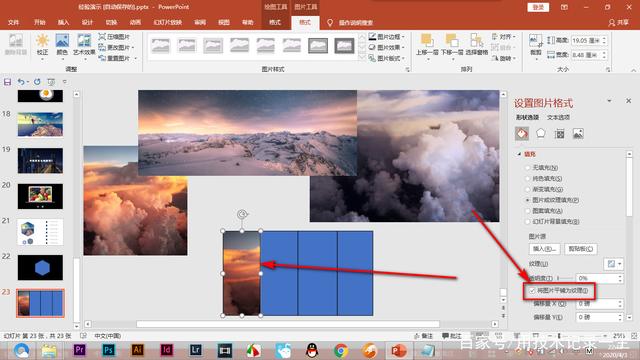
Task: Open Effects pentagon icon in format pane
Action: (541, 133)
